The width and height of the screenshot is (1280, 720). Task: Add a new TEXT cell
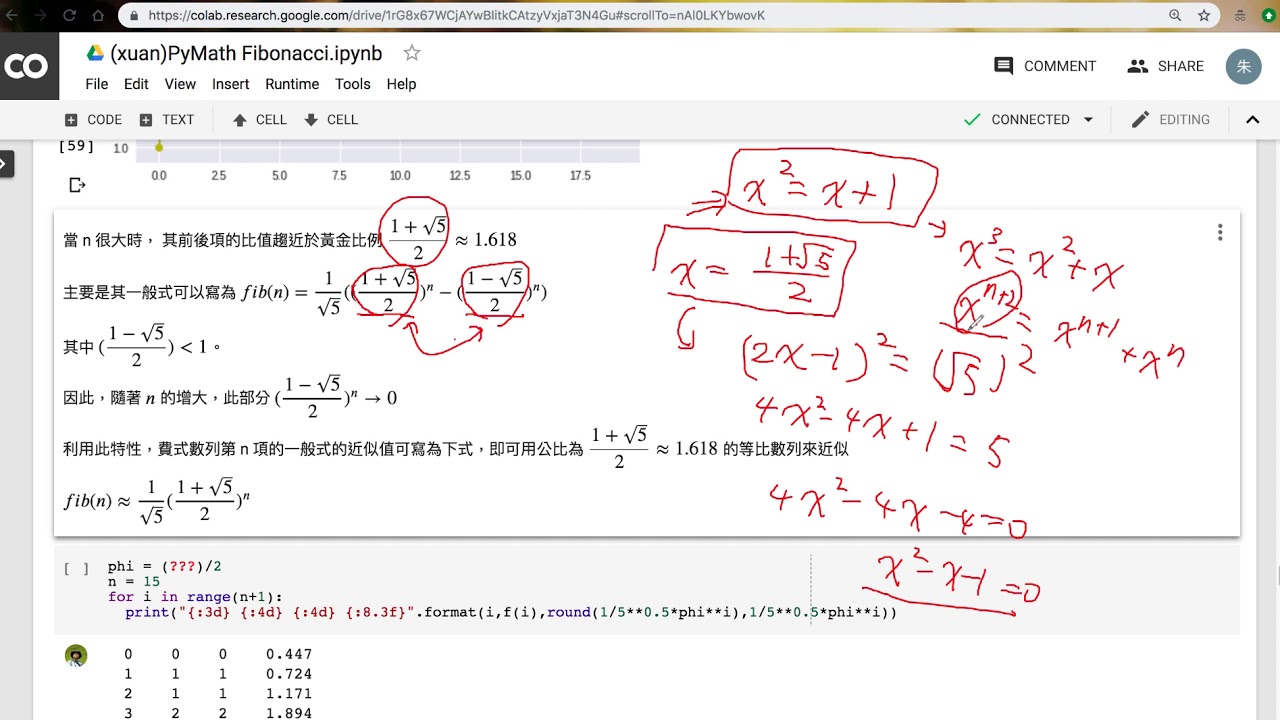(x=167, y=119)
